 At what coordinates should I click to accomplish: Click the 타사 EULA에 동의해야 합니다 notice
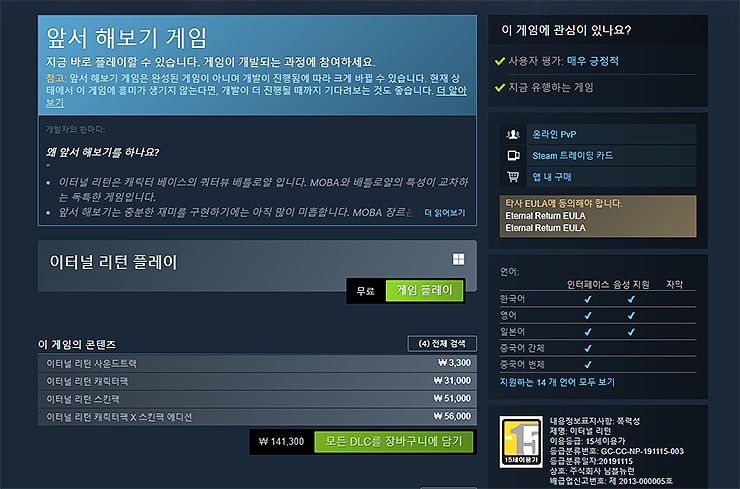[x=564, y=203]
